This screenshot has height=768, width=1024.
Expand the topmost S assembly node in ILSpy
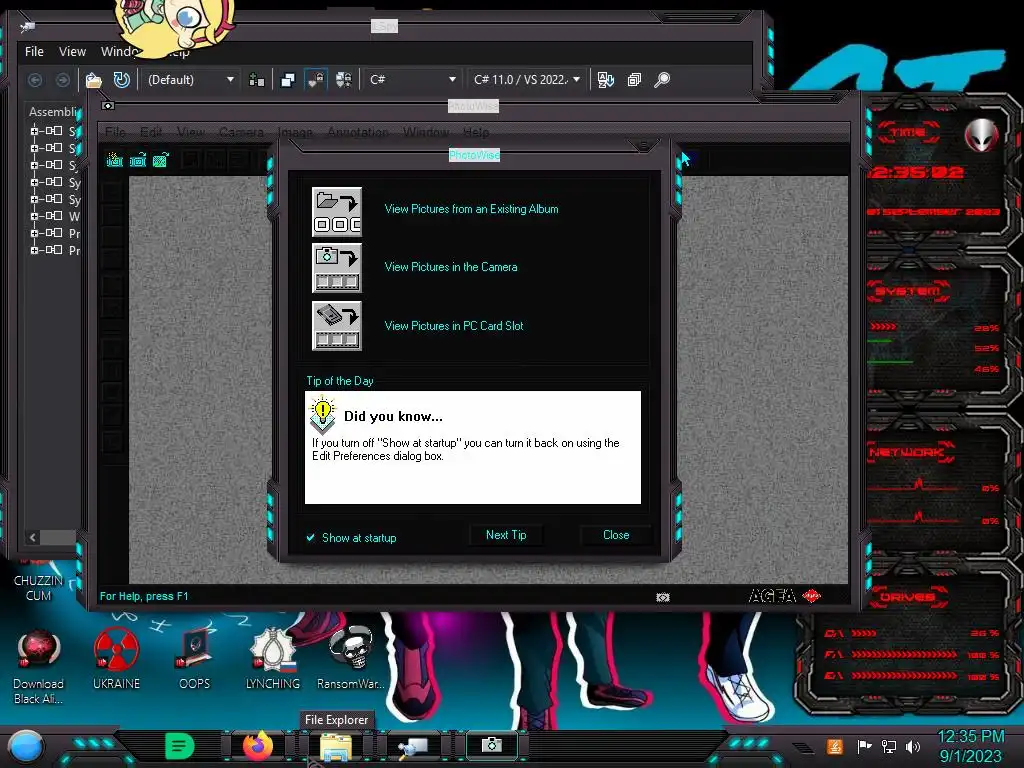tap(34, 131)
